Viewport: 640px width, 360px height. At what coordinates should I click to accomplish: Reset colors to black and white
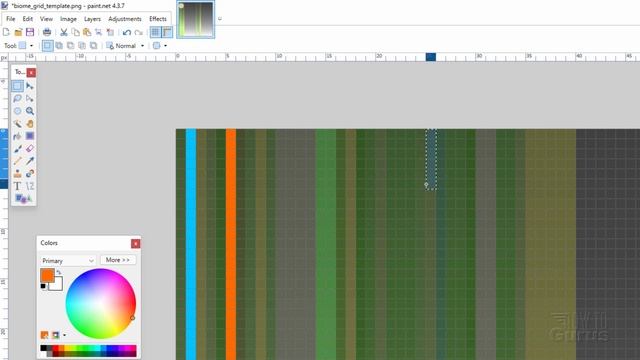coord(43,286)
